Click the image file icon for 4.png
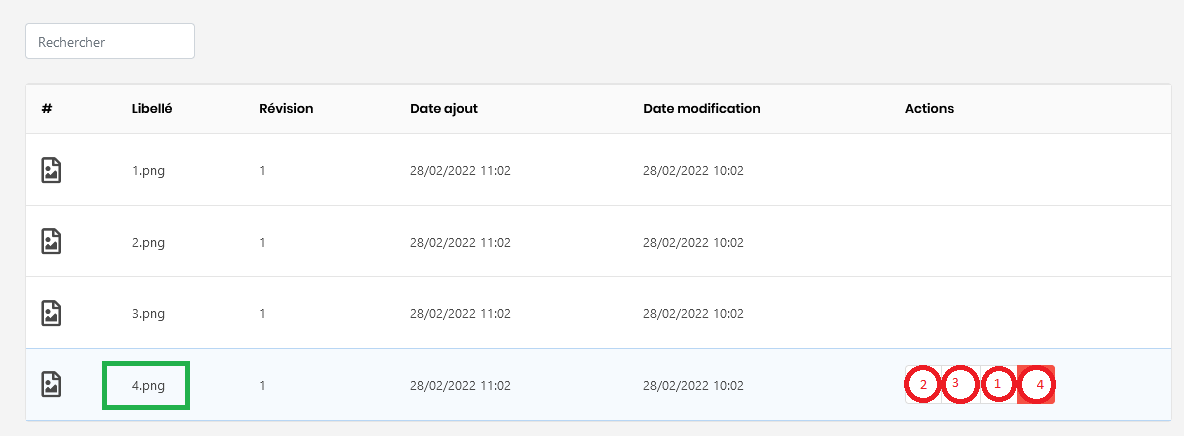 click(x=51, y=384)
